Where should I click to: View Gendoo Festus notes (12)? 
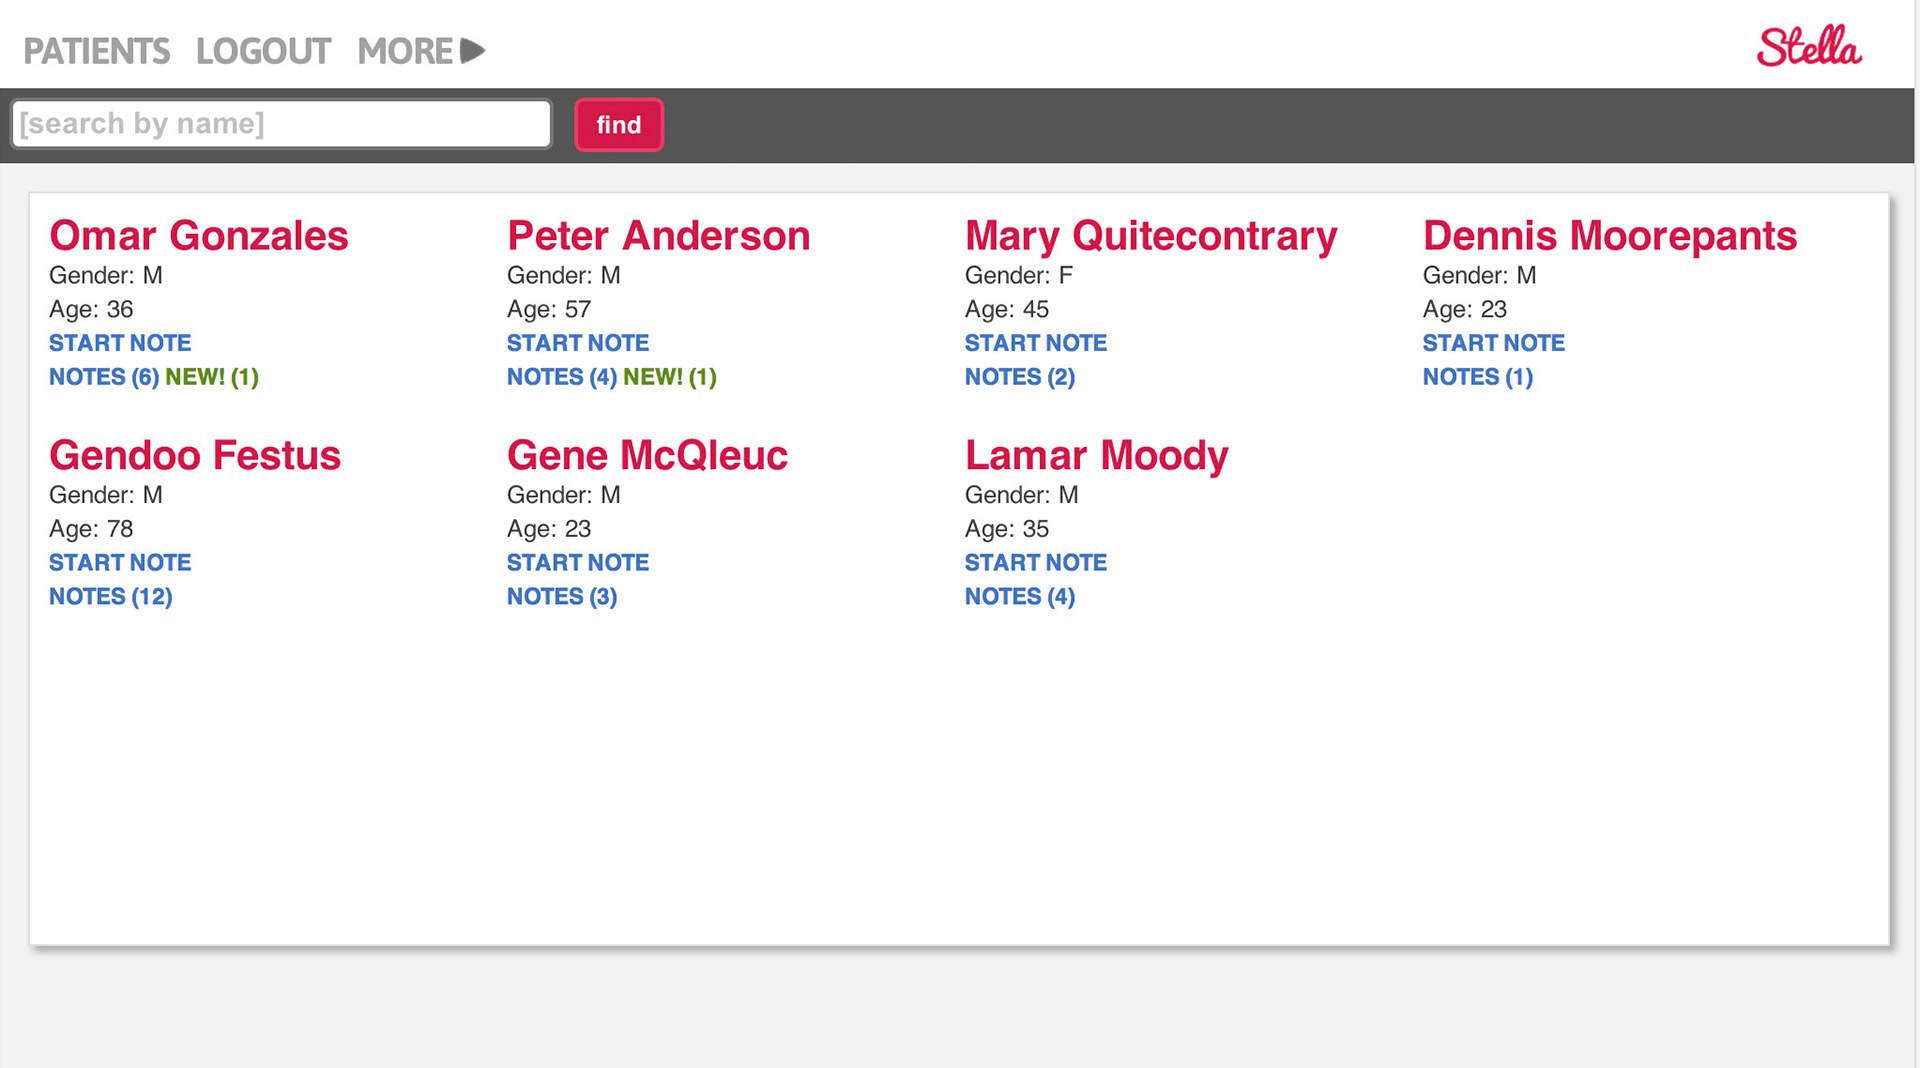110,597
